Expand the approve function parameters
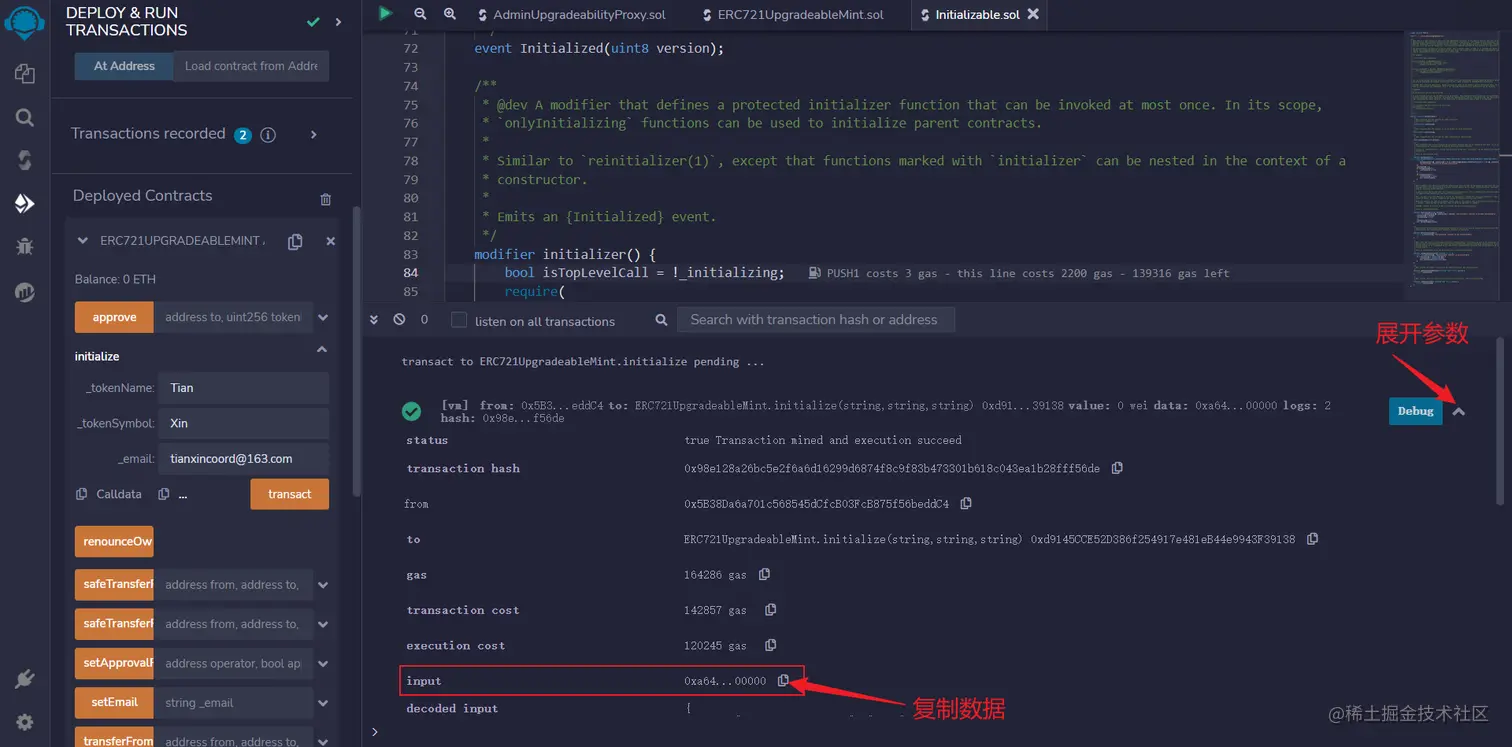 (323, 317)
